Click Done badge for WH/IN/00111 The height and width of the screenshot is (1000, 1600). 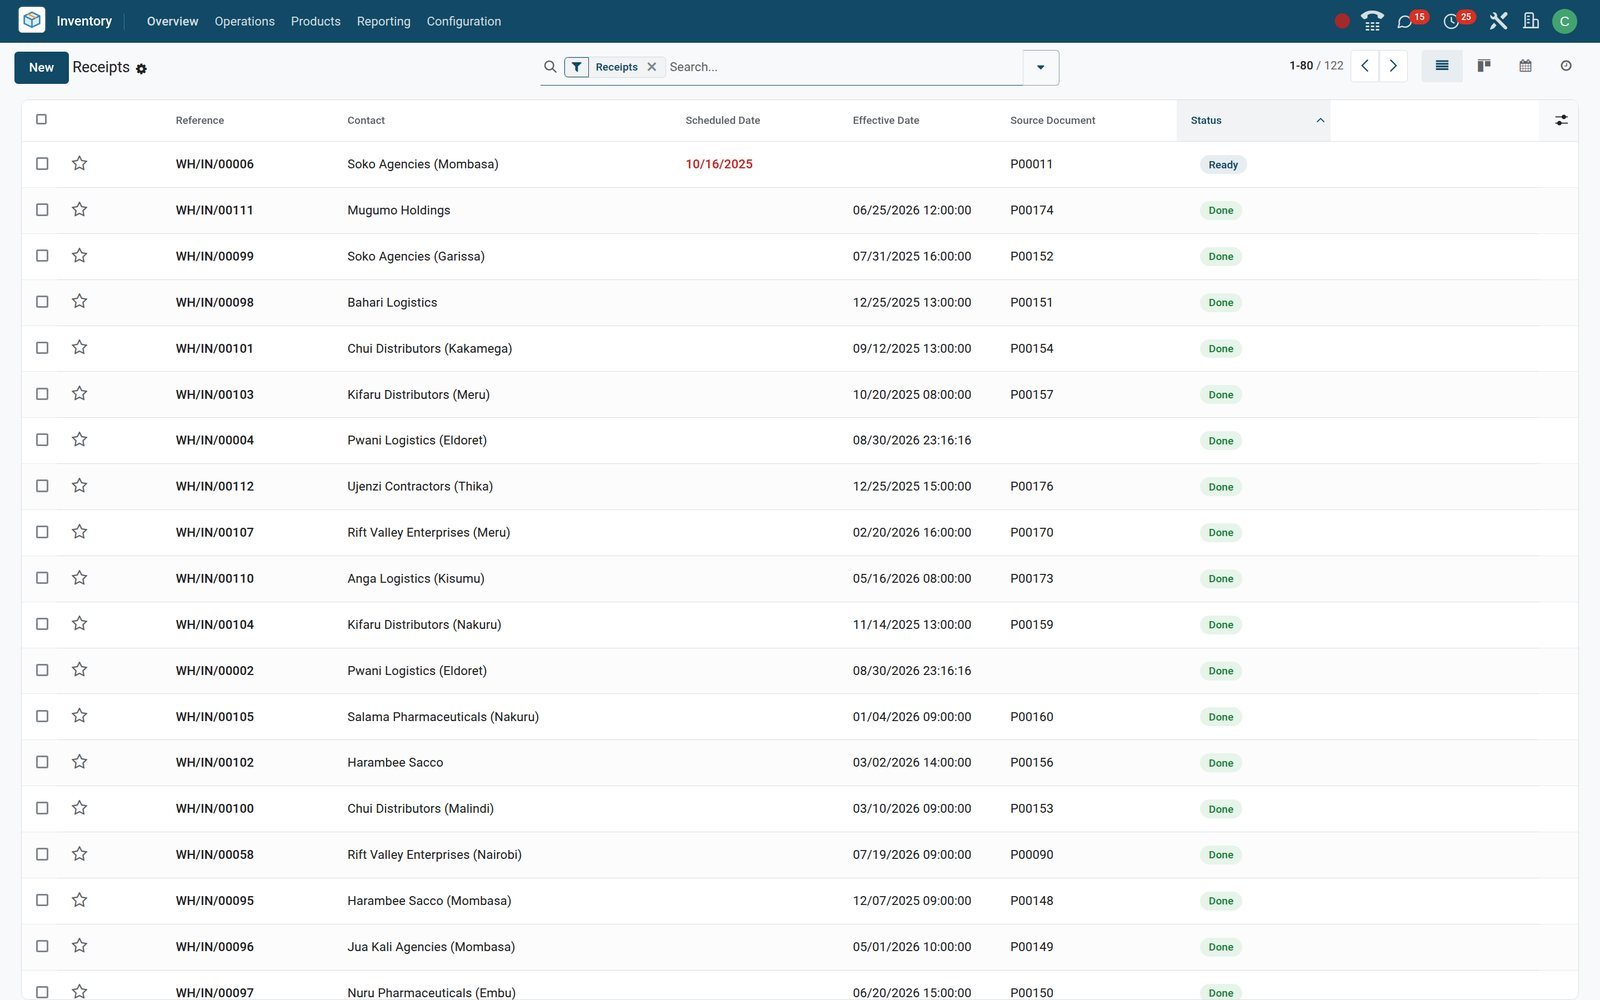(1220, 210)
